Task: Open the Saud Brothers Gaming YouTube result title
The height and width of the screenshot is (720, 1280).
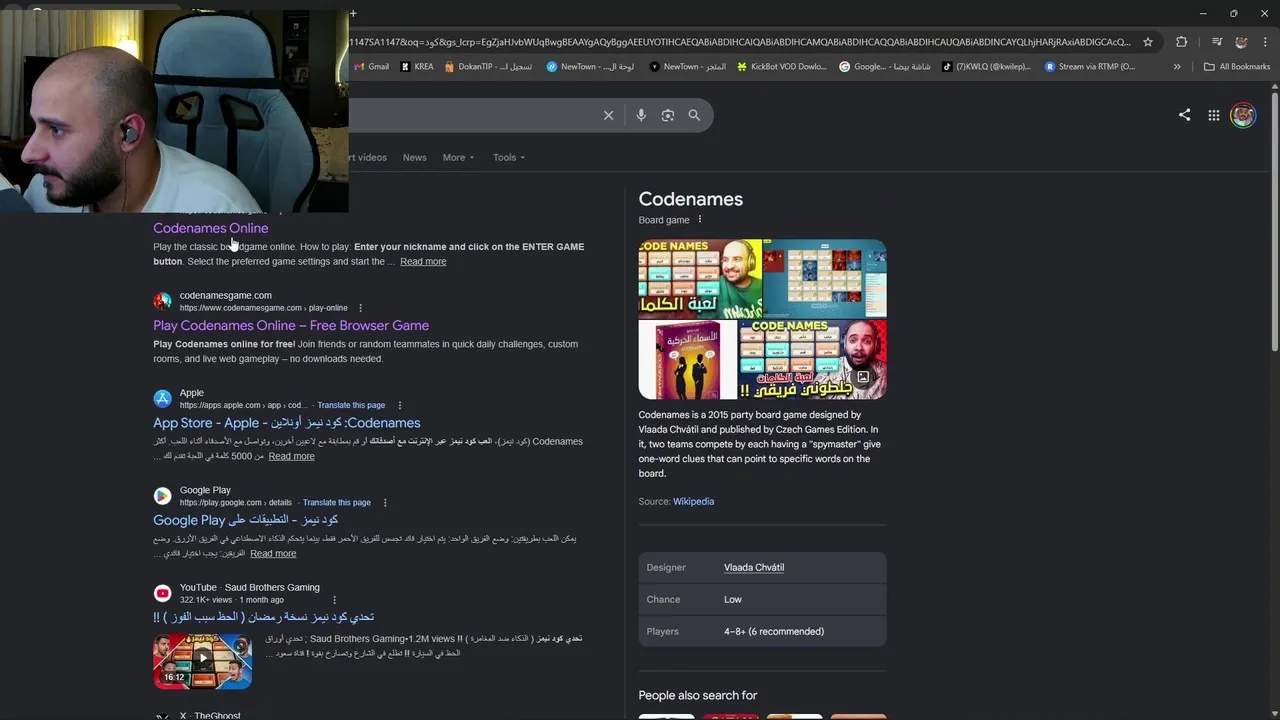Action: pyautogui.click(x=264, y=617)
